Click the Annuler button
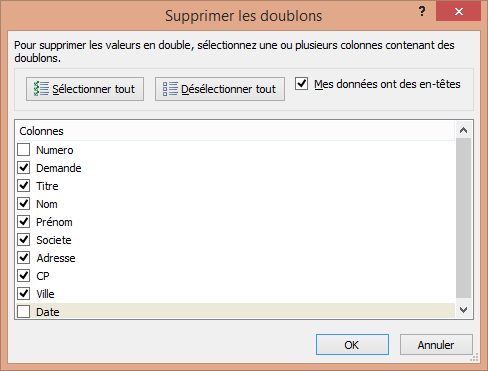 (x=436, y=345)
